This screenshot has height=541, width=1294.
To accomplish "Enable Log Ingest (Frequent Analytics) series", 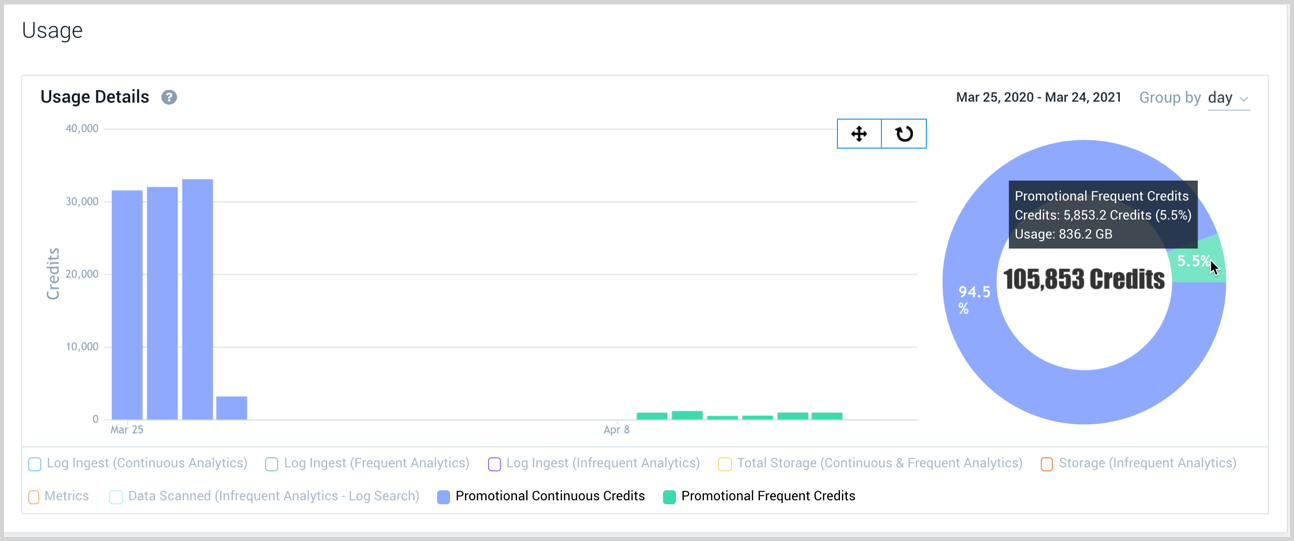I will click(272, 464).
